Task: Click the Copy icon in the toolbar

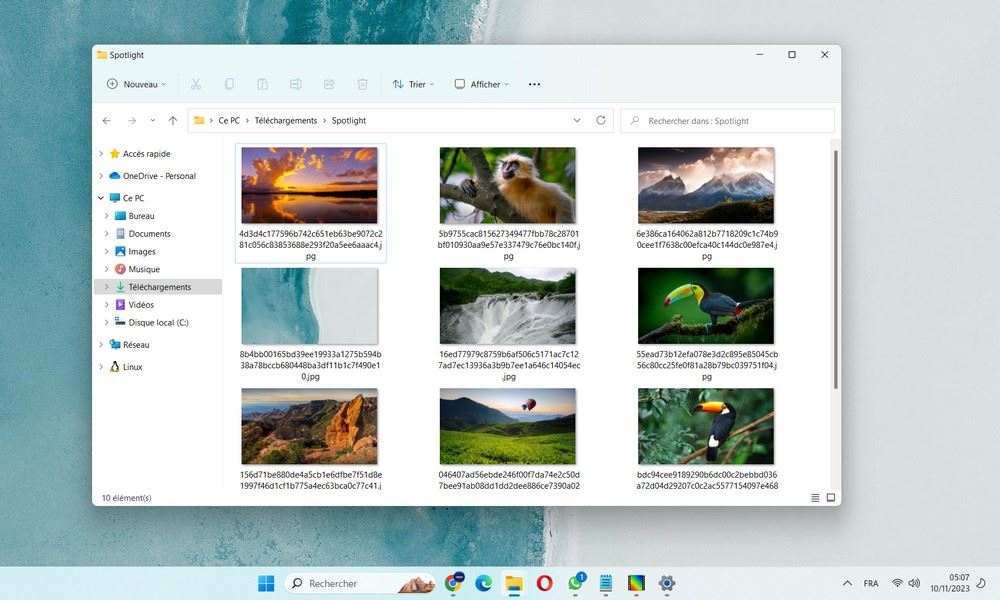Action: (x=230, y=84)
